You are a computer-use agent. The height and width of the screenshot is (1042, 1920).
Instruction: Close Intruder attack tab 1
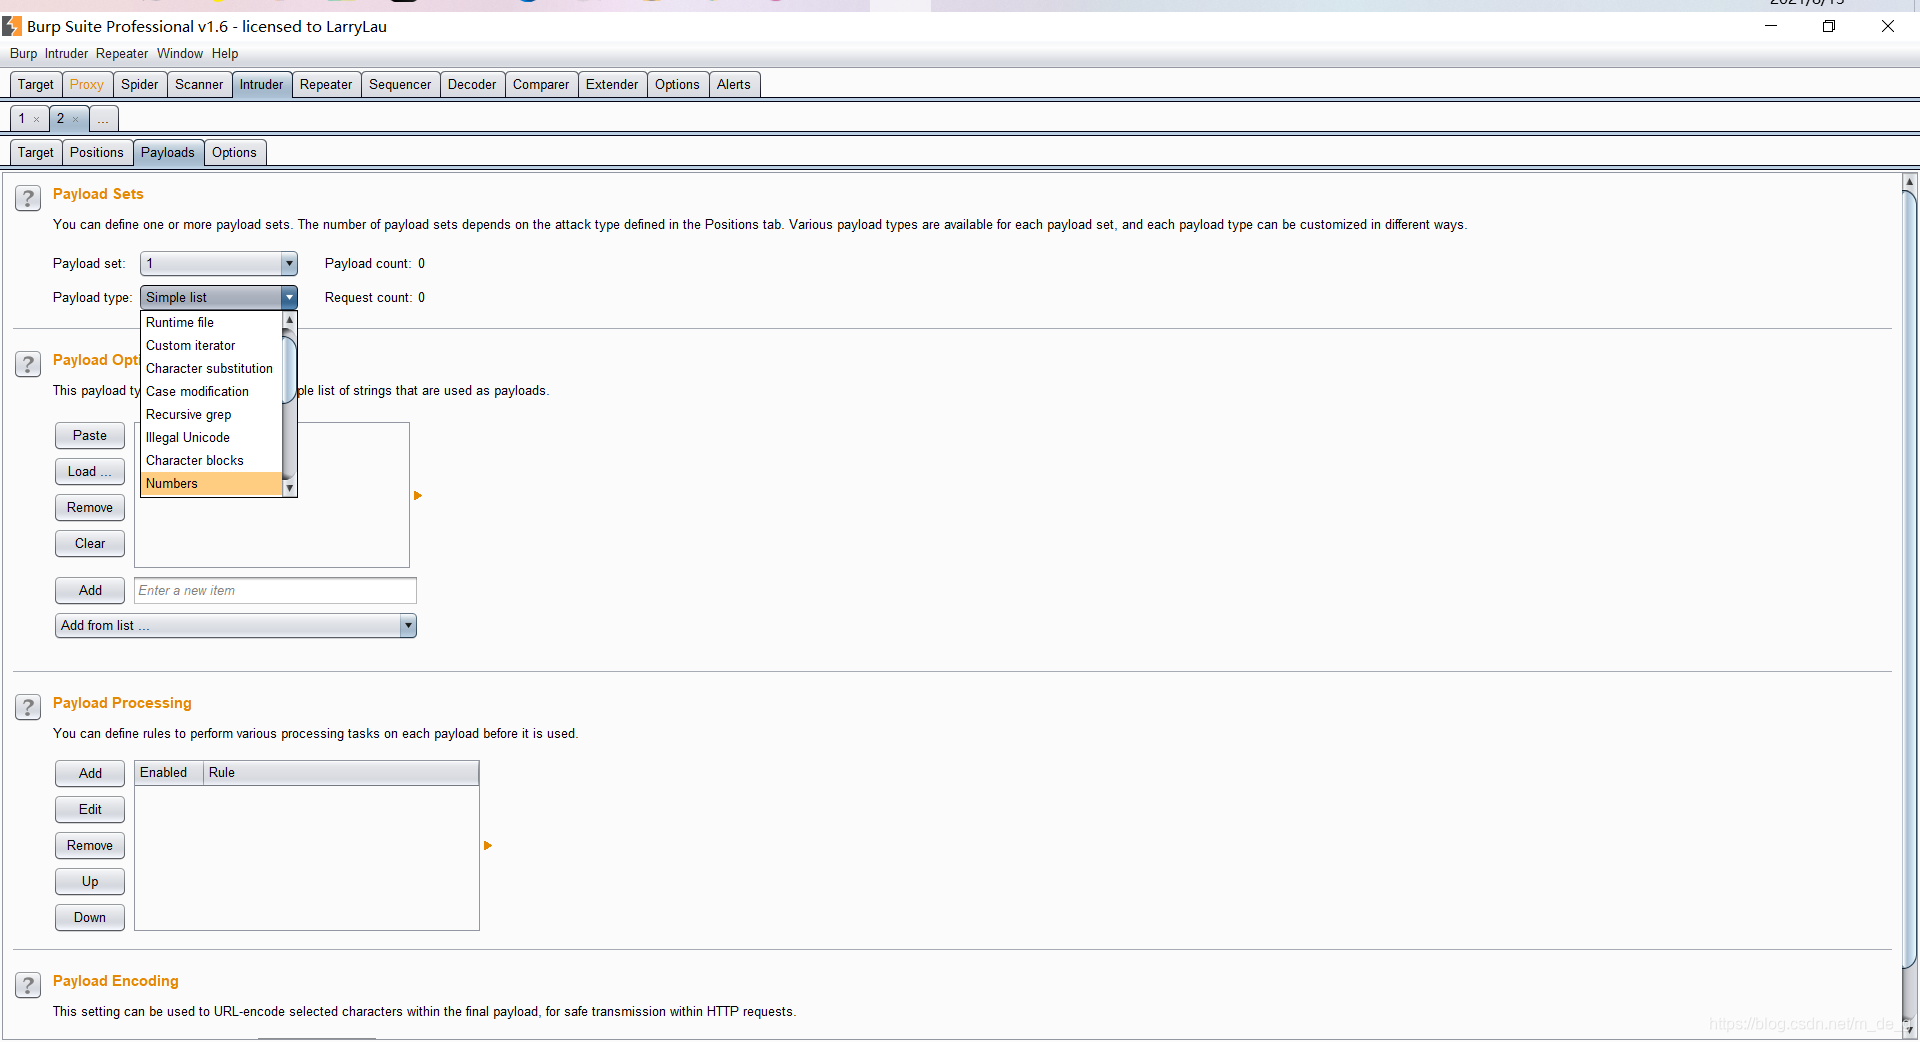point(37,120)
